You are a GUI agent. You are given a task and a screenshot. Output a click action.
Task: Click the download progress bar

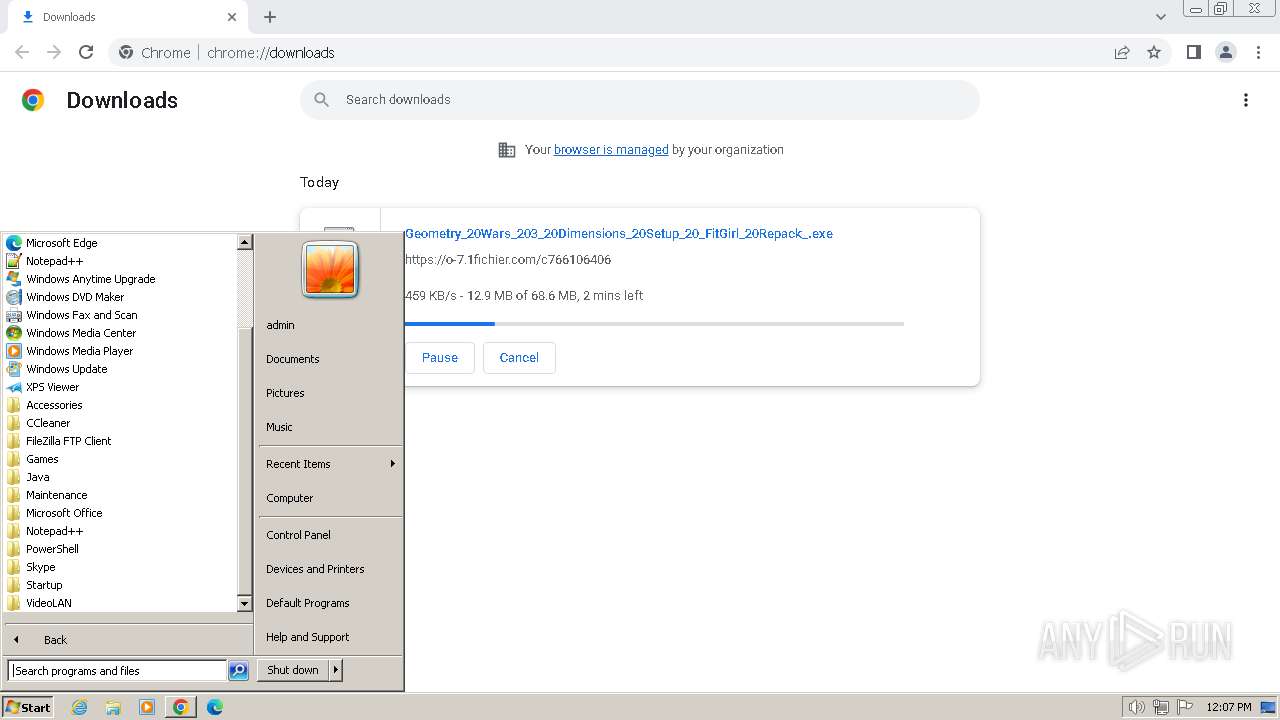coord(654,324)
